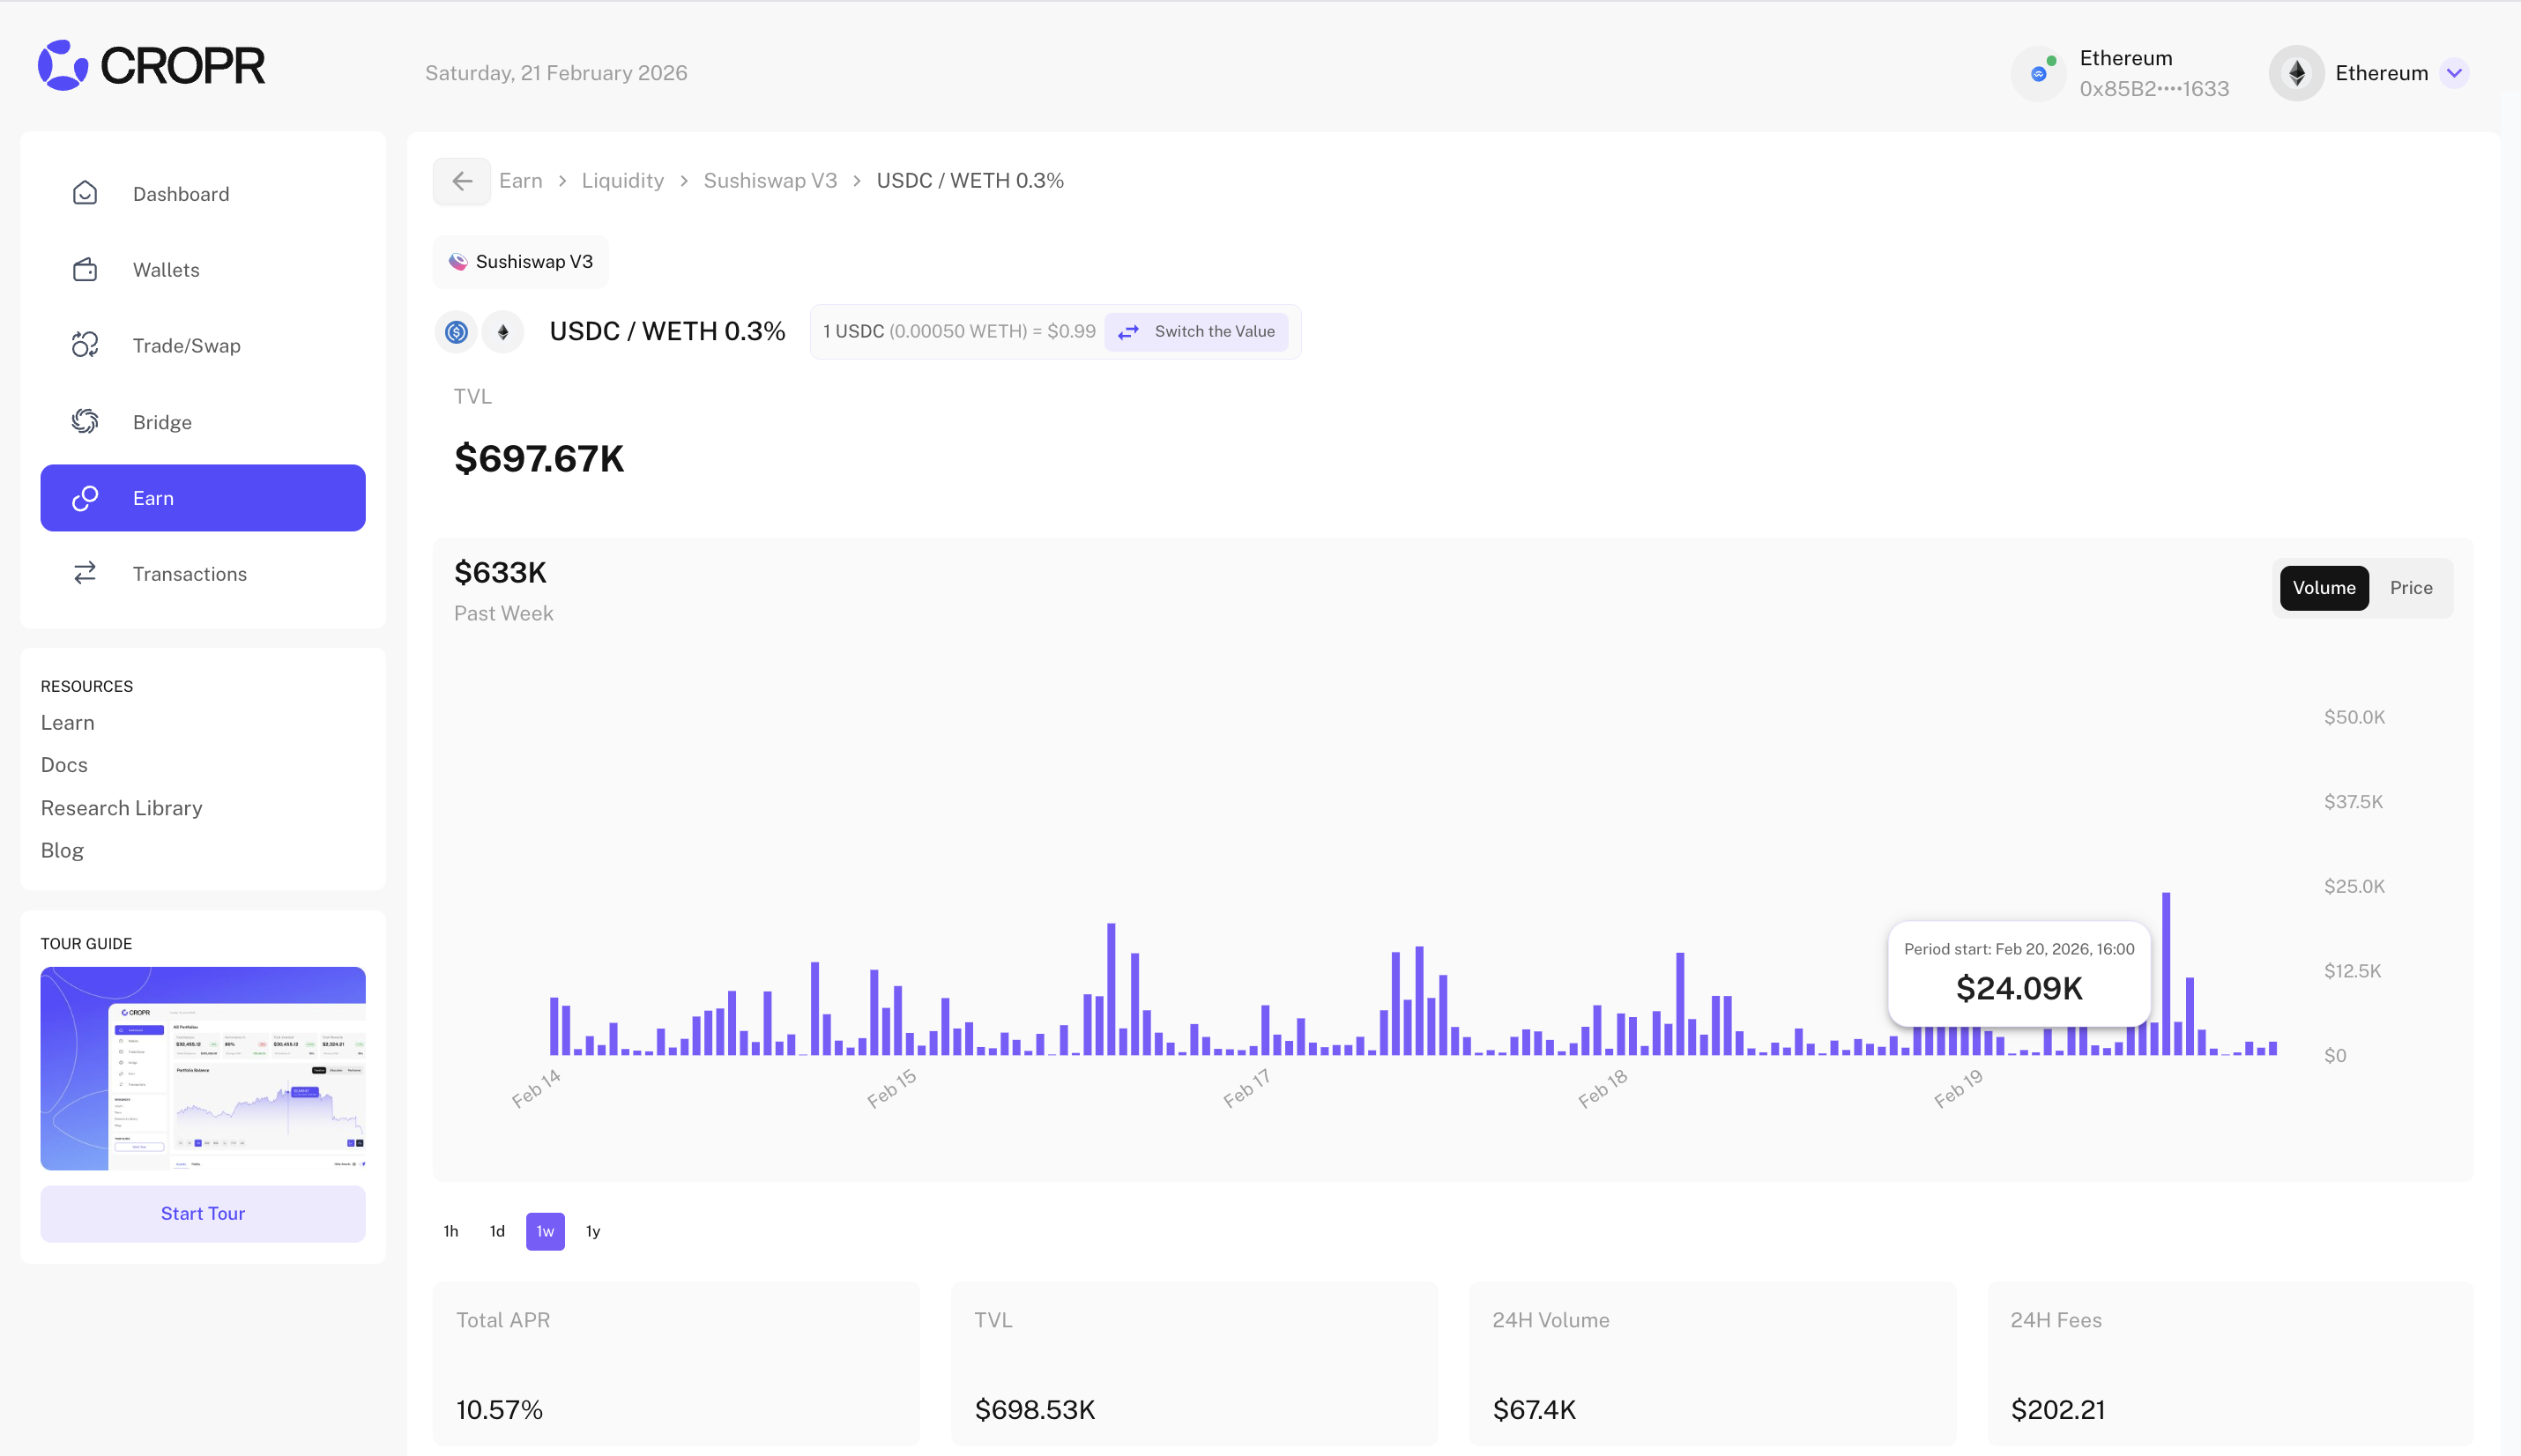The height and width of the screenshot is (1456, 2521).
Task: Click the Sushiswap V3 logo icon
Action: (458, 261)
